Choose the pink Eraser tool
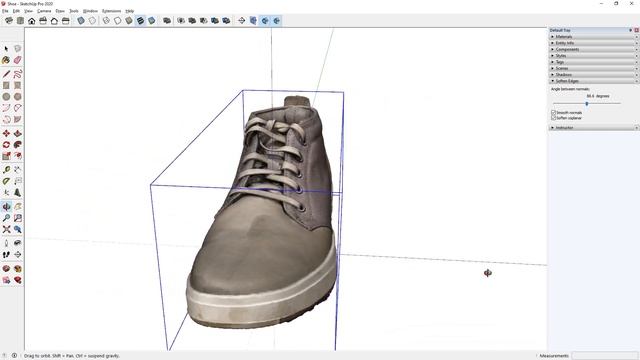Screen dimensions: 640x360 click(18, 60)
